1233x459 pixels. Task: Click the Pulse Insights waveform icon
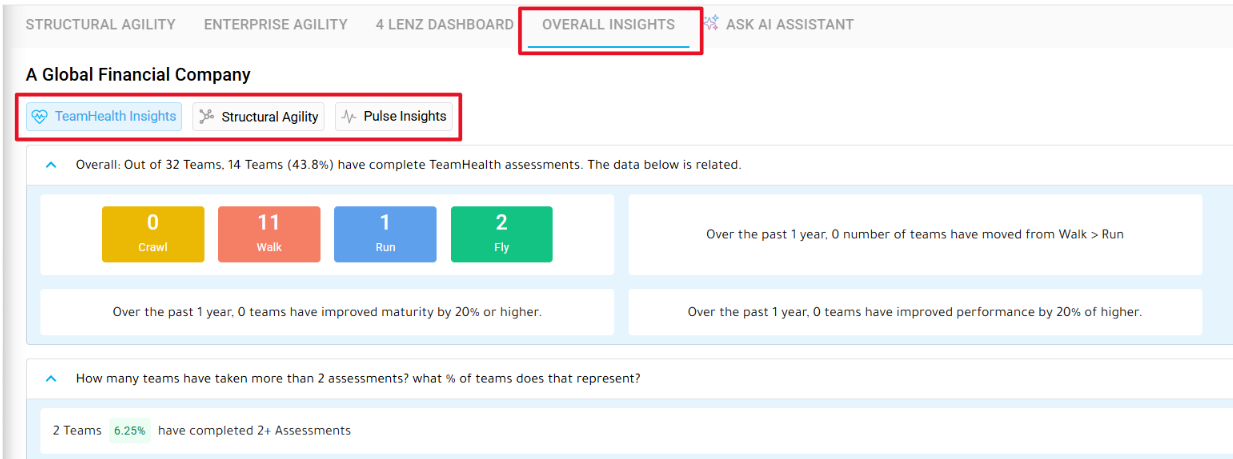[349, 116]
